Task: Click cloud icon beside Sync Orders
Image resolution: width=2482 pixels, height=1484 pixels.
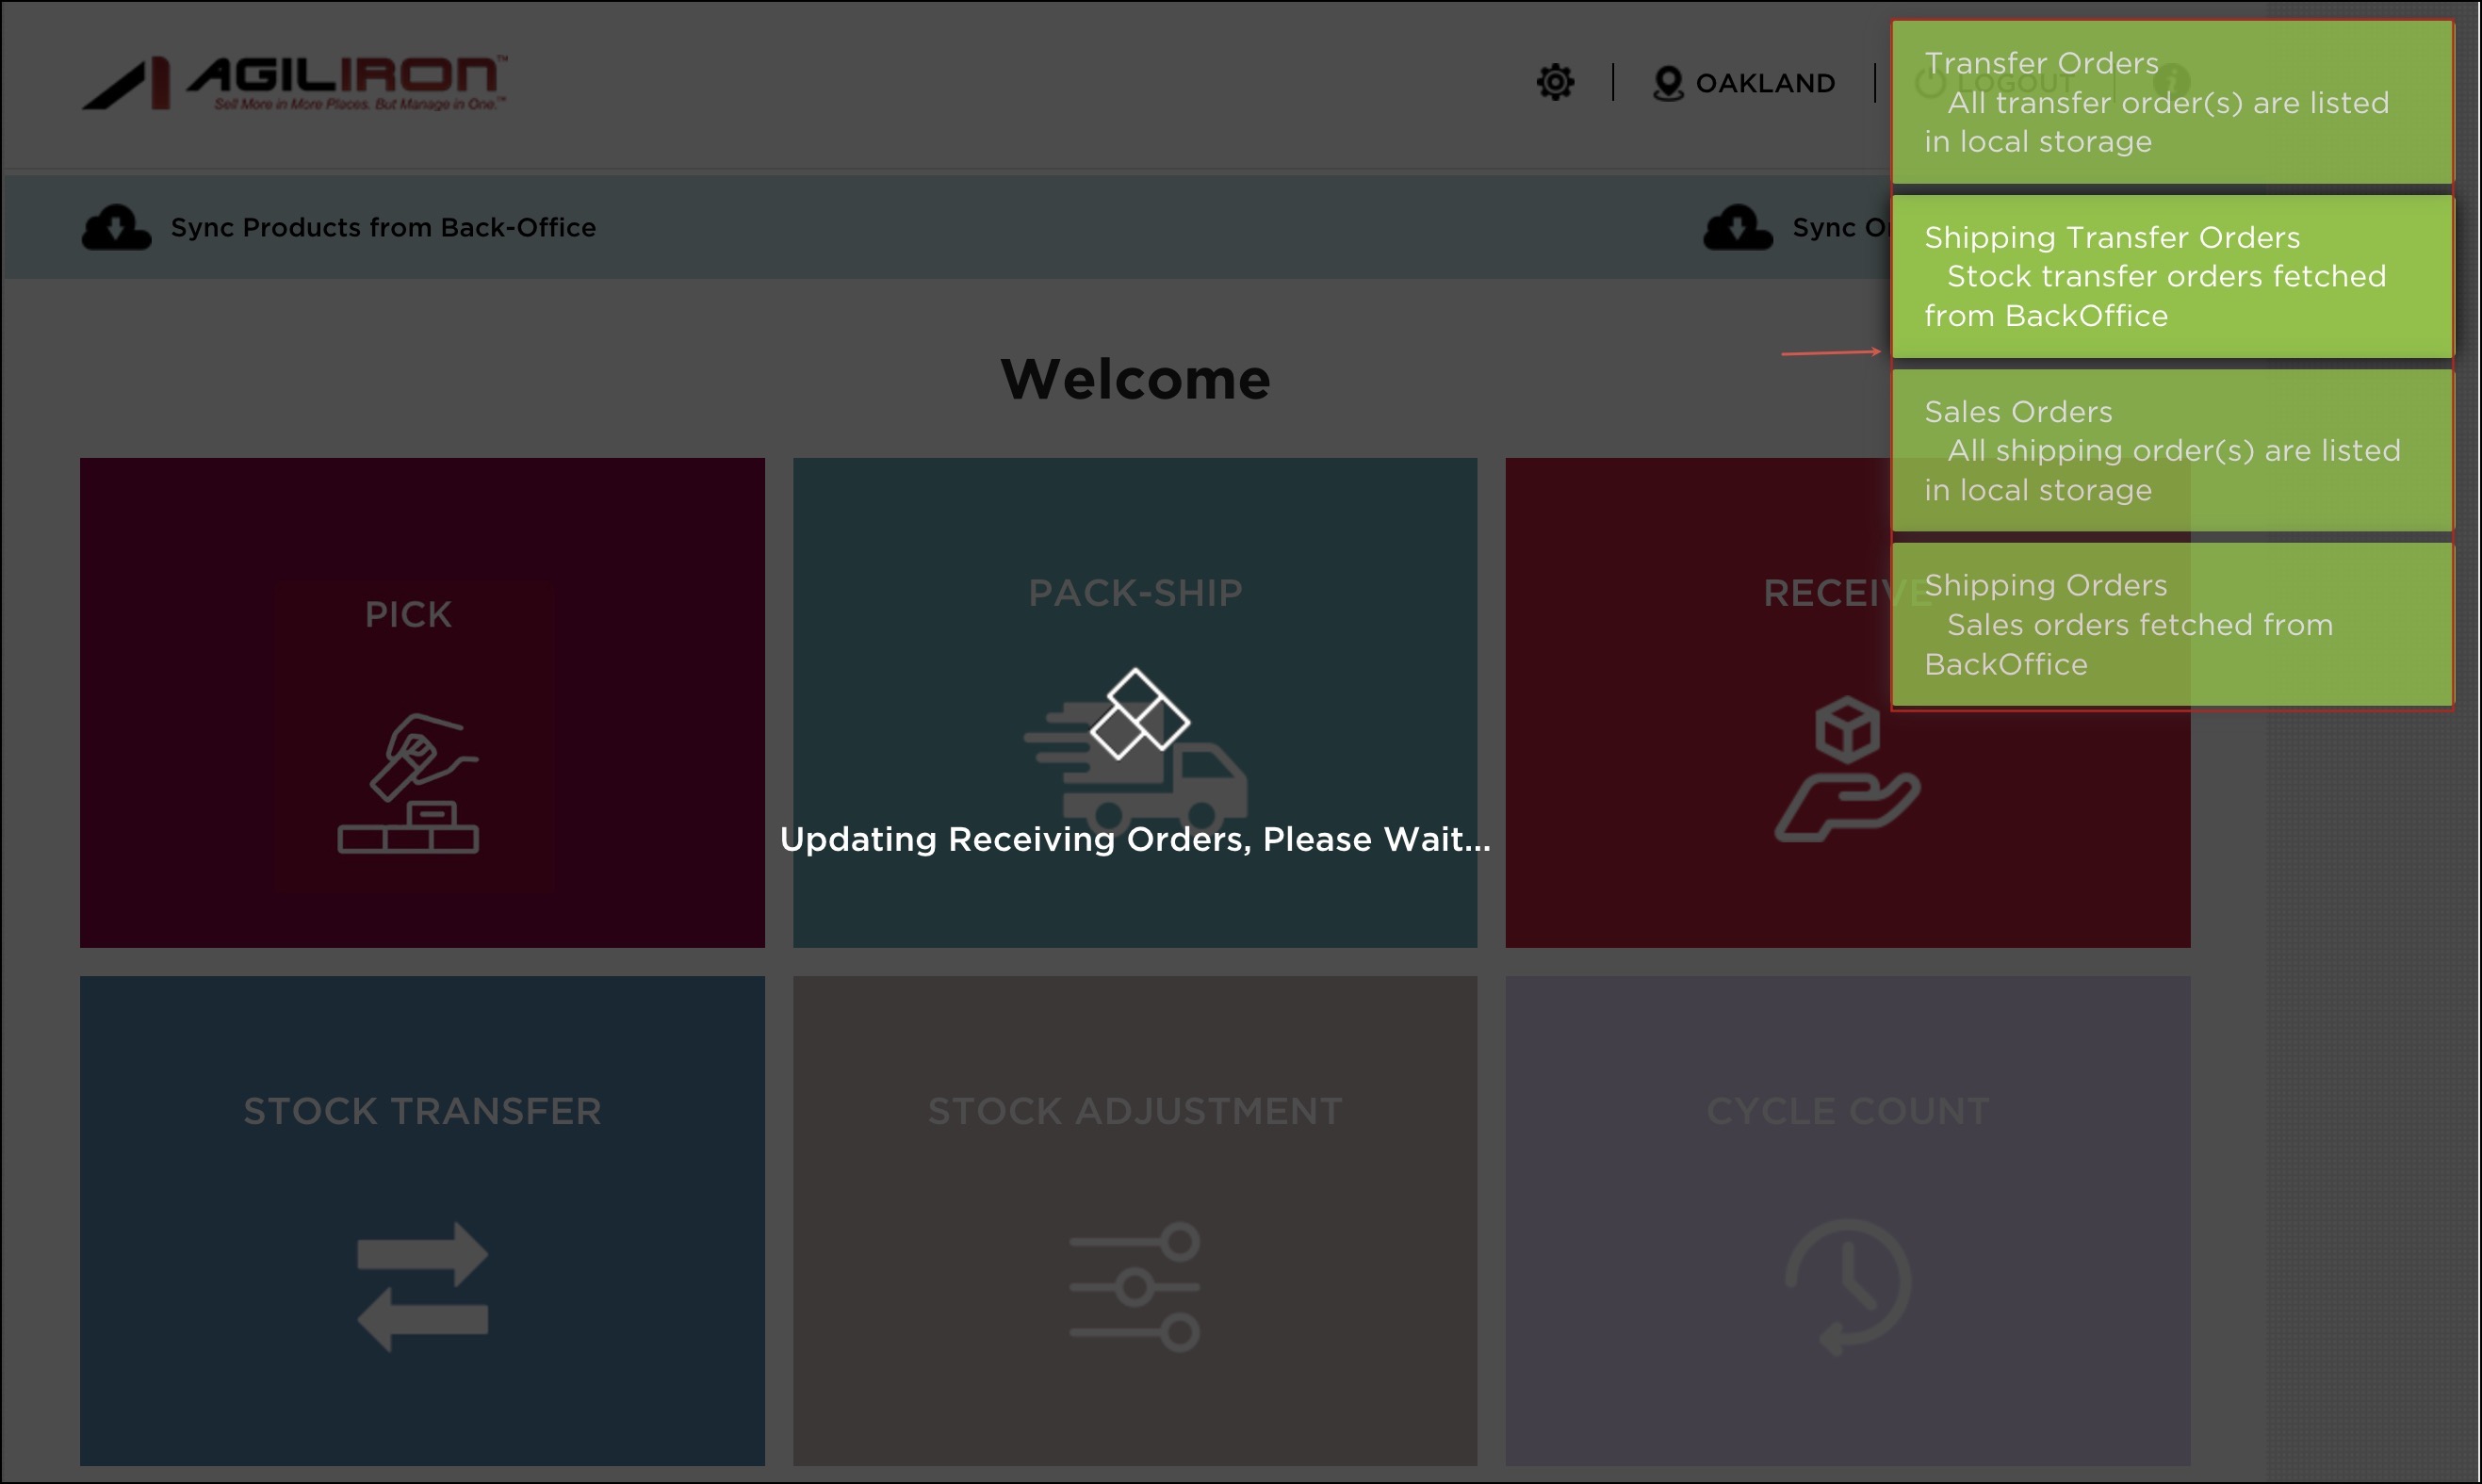Action: coord(1737,228)
